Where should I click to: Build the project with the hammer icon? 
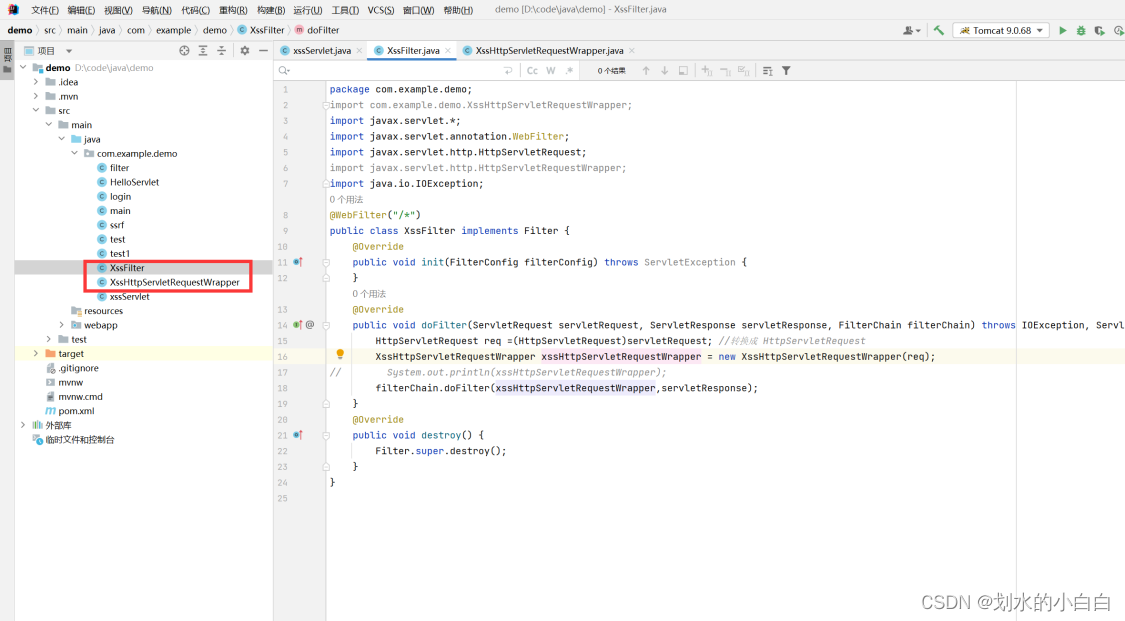coord(938,30)
